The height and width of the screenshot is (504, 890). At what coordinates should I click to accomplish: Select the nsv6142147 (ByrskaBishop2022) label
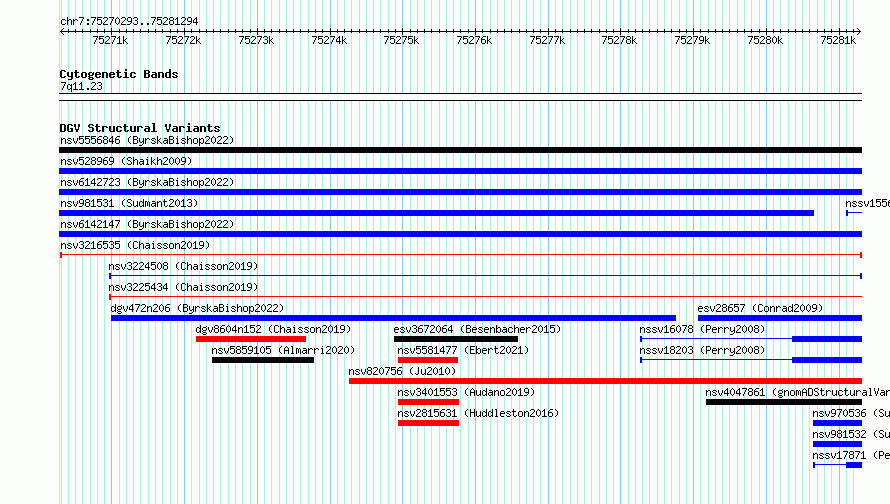point(147,224)
